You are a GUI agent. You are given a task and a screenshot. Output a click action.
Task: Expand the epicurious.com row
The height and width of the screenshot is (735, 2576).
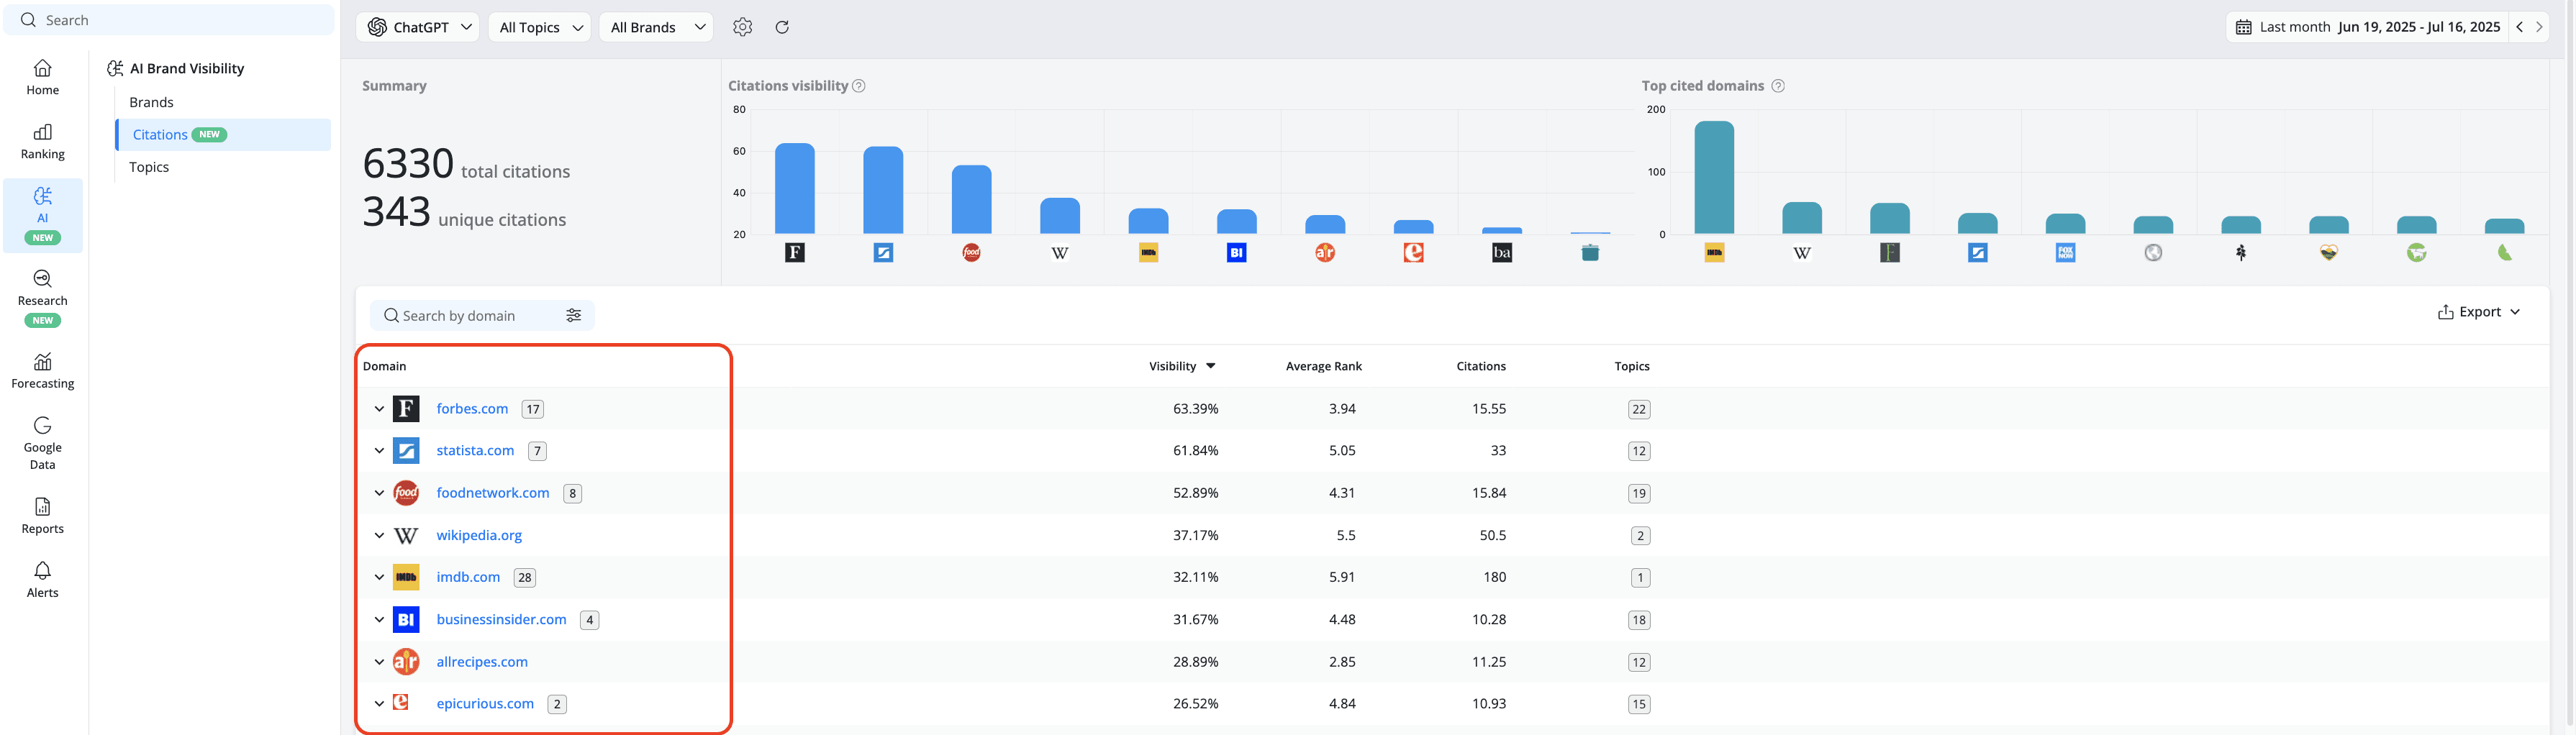coord(379,704)
